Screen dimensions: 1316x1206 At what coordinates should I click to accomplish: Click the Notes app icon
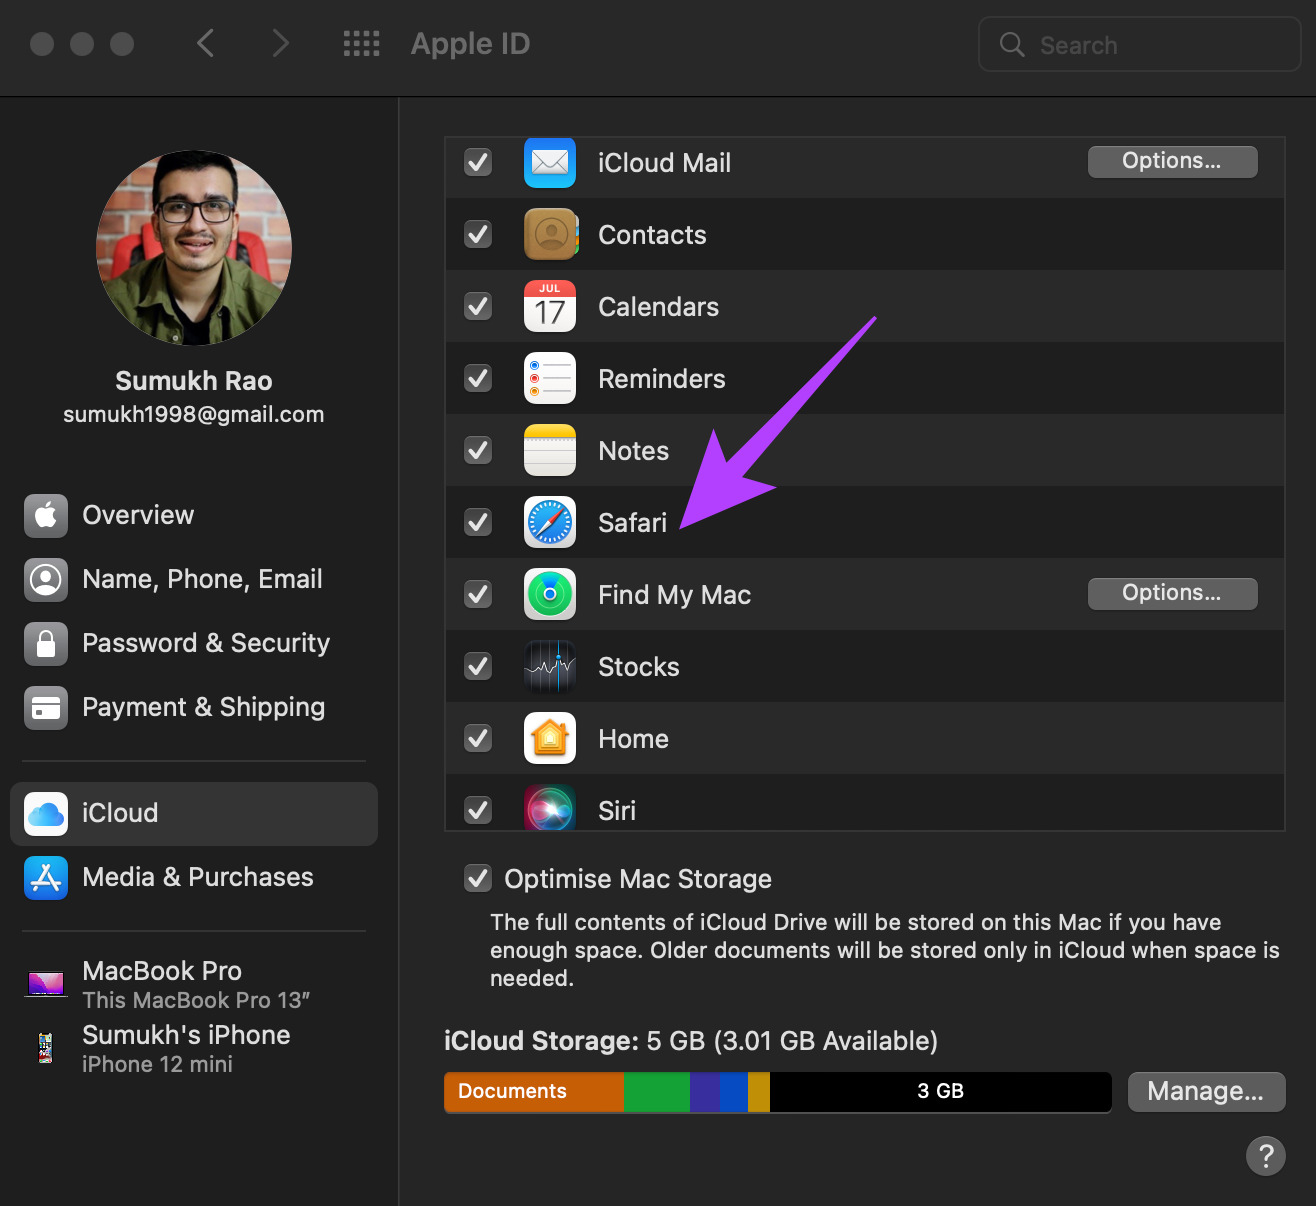tap(550, 450)
